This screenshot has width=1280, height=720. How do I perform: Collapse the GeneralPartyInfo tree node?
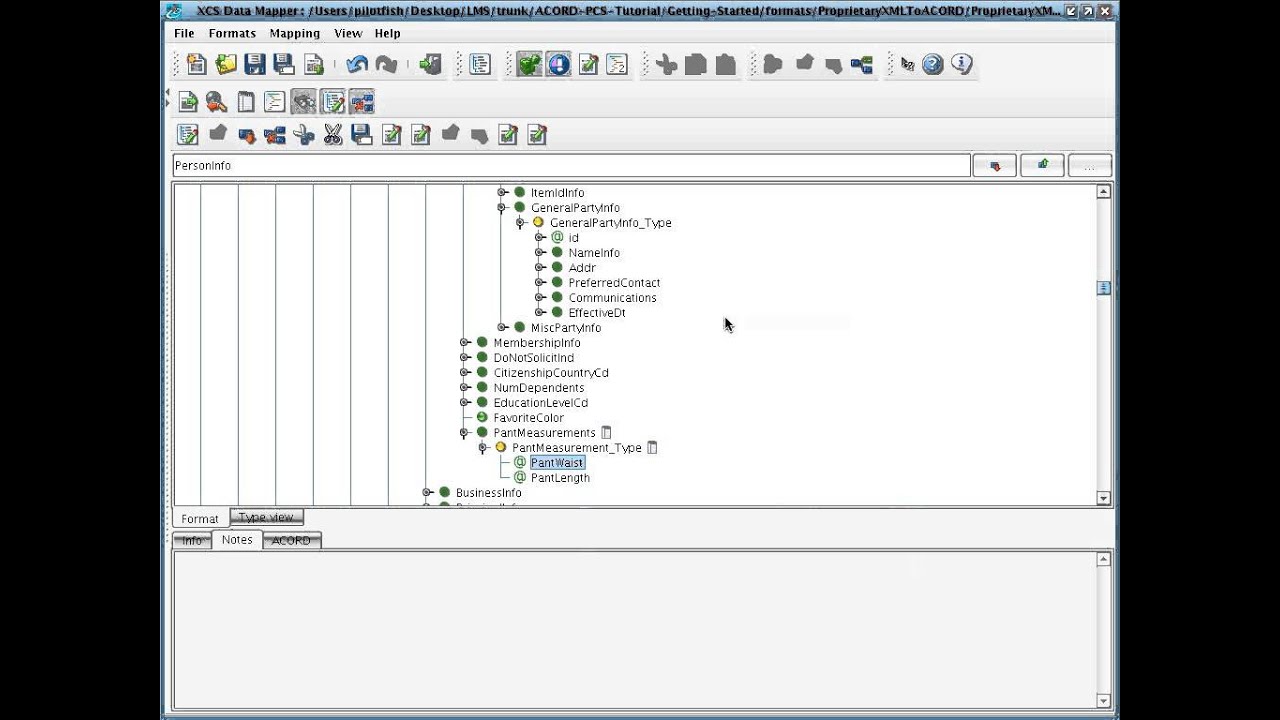click(502, 208)
